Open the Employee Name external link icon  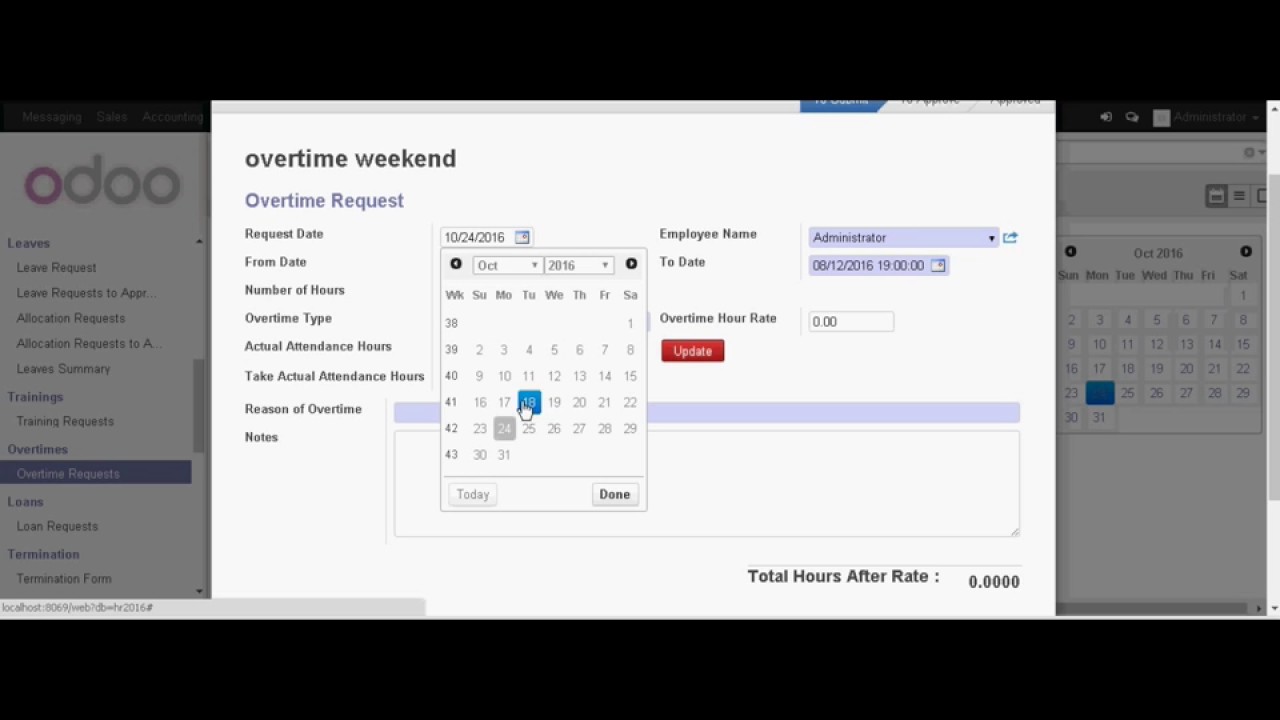[1010, 237]
